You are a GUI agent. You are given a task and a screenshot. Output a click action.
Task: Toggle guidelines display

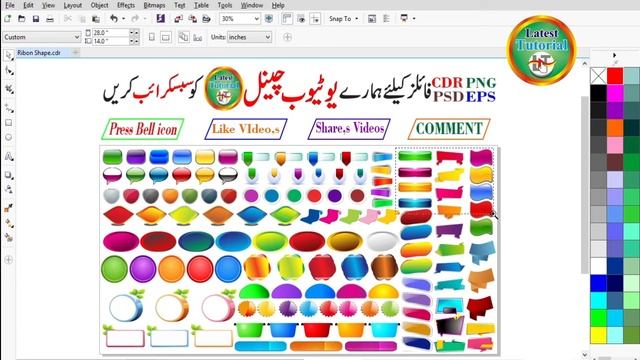pos(315,19)
